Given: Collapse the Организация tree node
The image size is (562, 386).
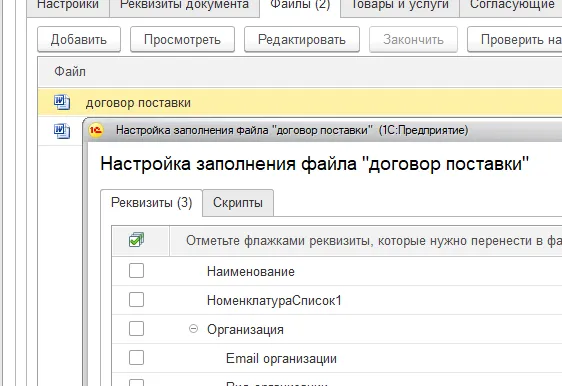Looking at the screenshot, I should [193, 329].
